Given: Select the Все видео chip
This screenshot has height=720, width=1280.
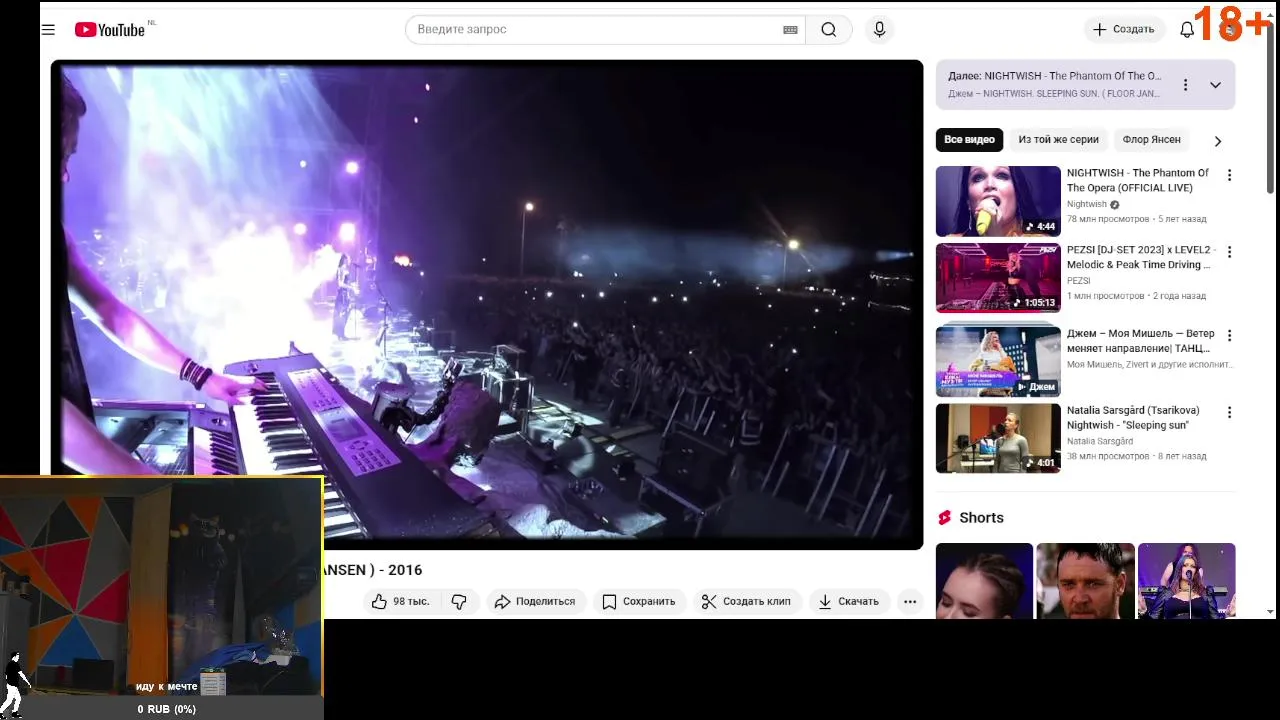Looking at the screenshot, I should coord(969,140).
